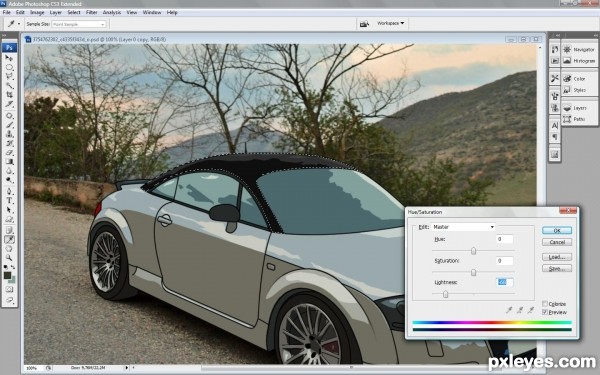600x375 pixels.
Task: Open the Character panel icon
Action: (554, 126)
